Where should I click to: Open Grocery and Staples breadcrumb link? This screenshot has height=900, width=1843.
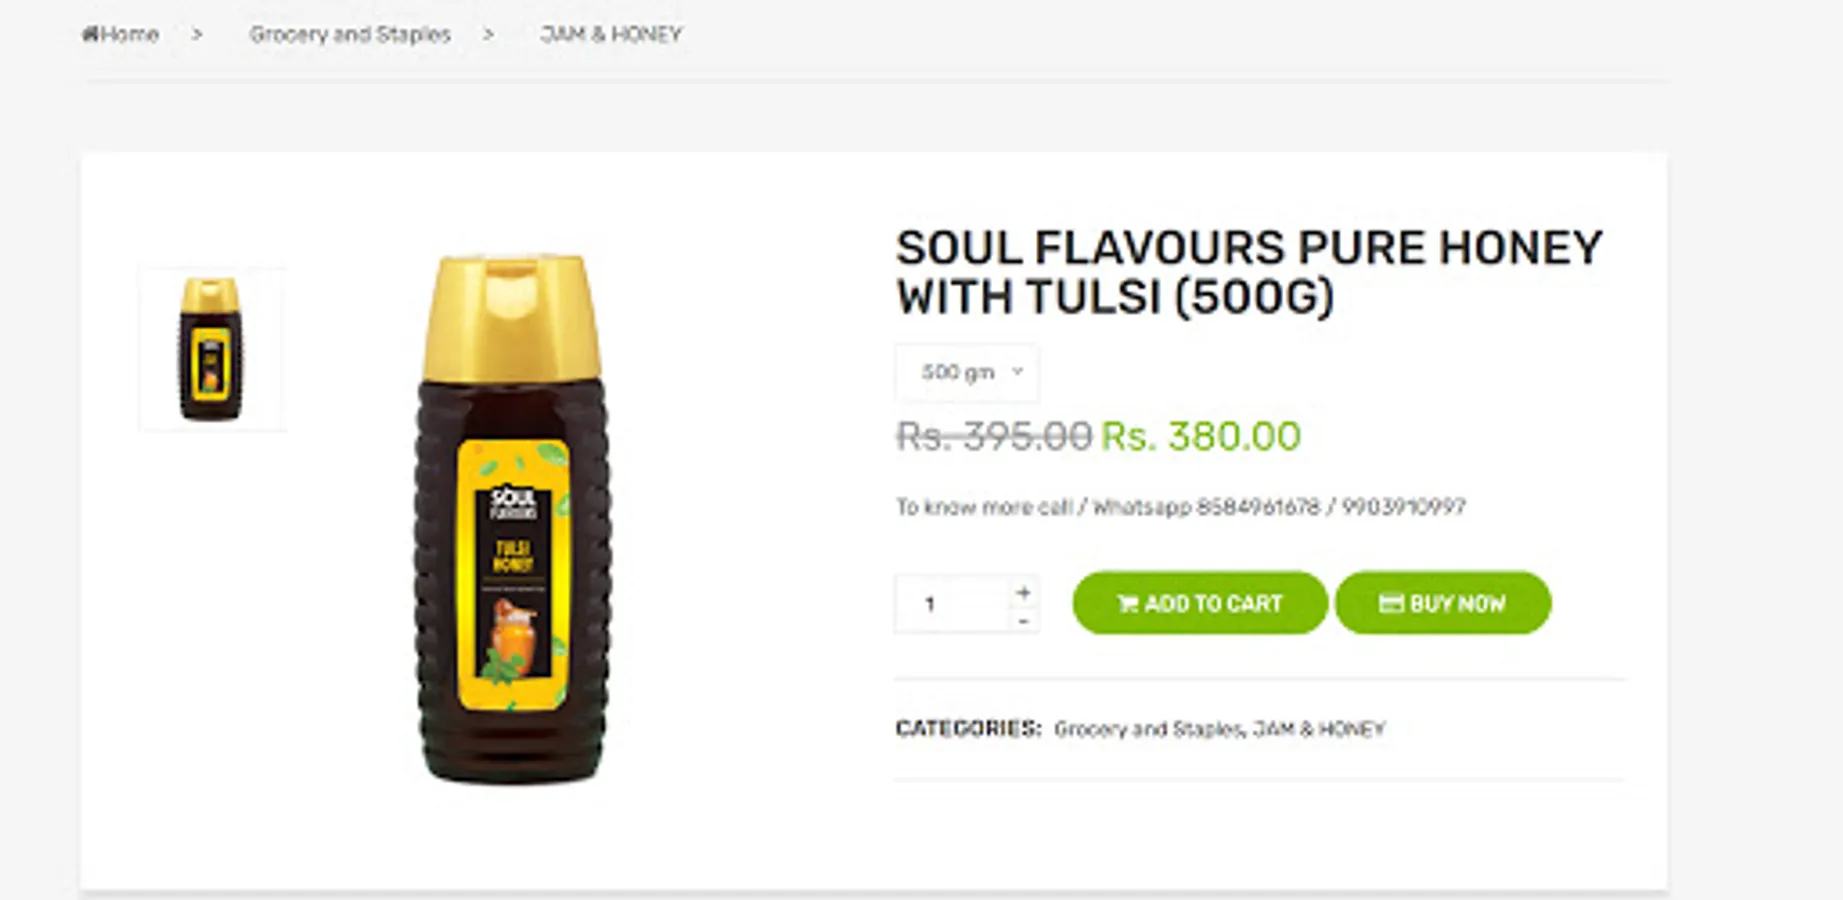(350, 35)
